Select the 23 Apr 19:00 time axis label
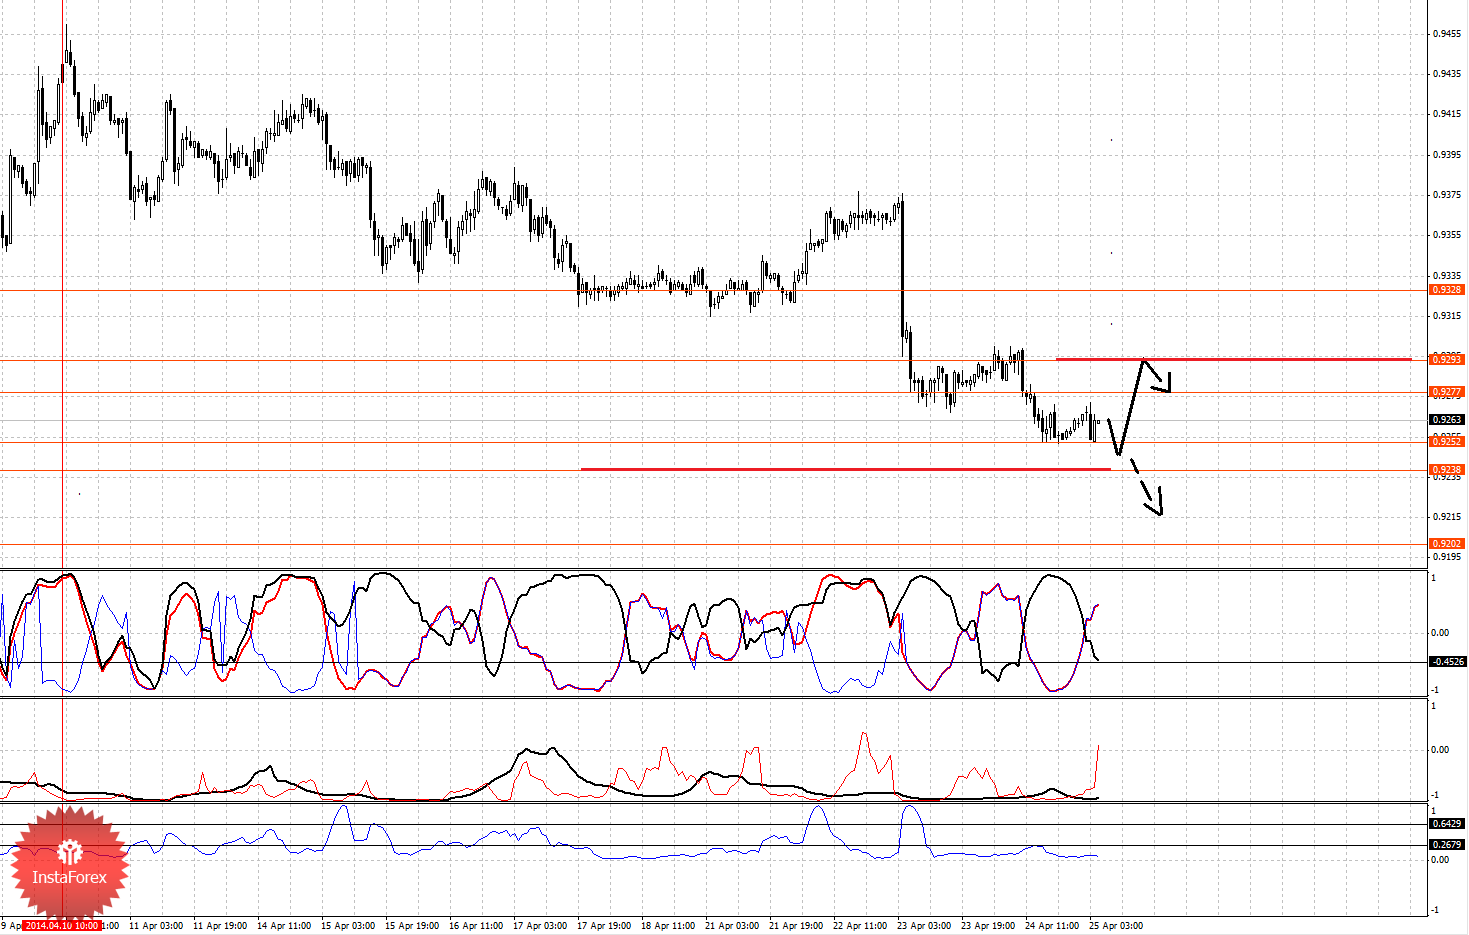 (988, 926)
